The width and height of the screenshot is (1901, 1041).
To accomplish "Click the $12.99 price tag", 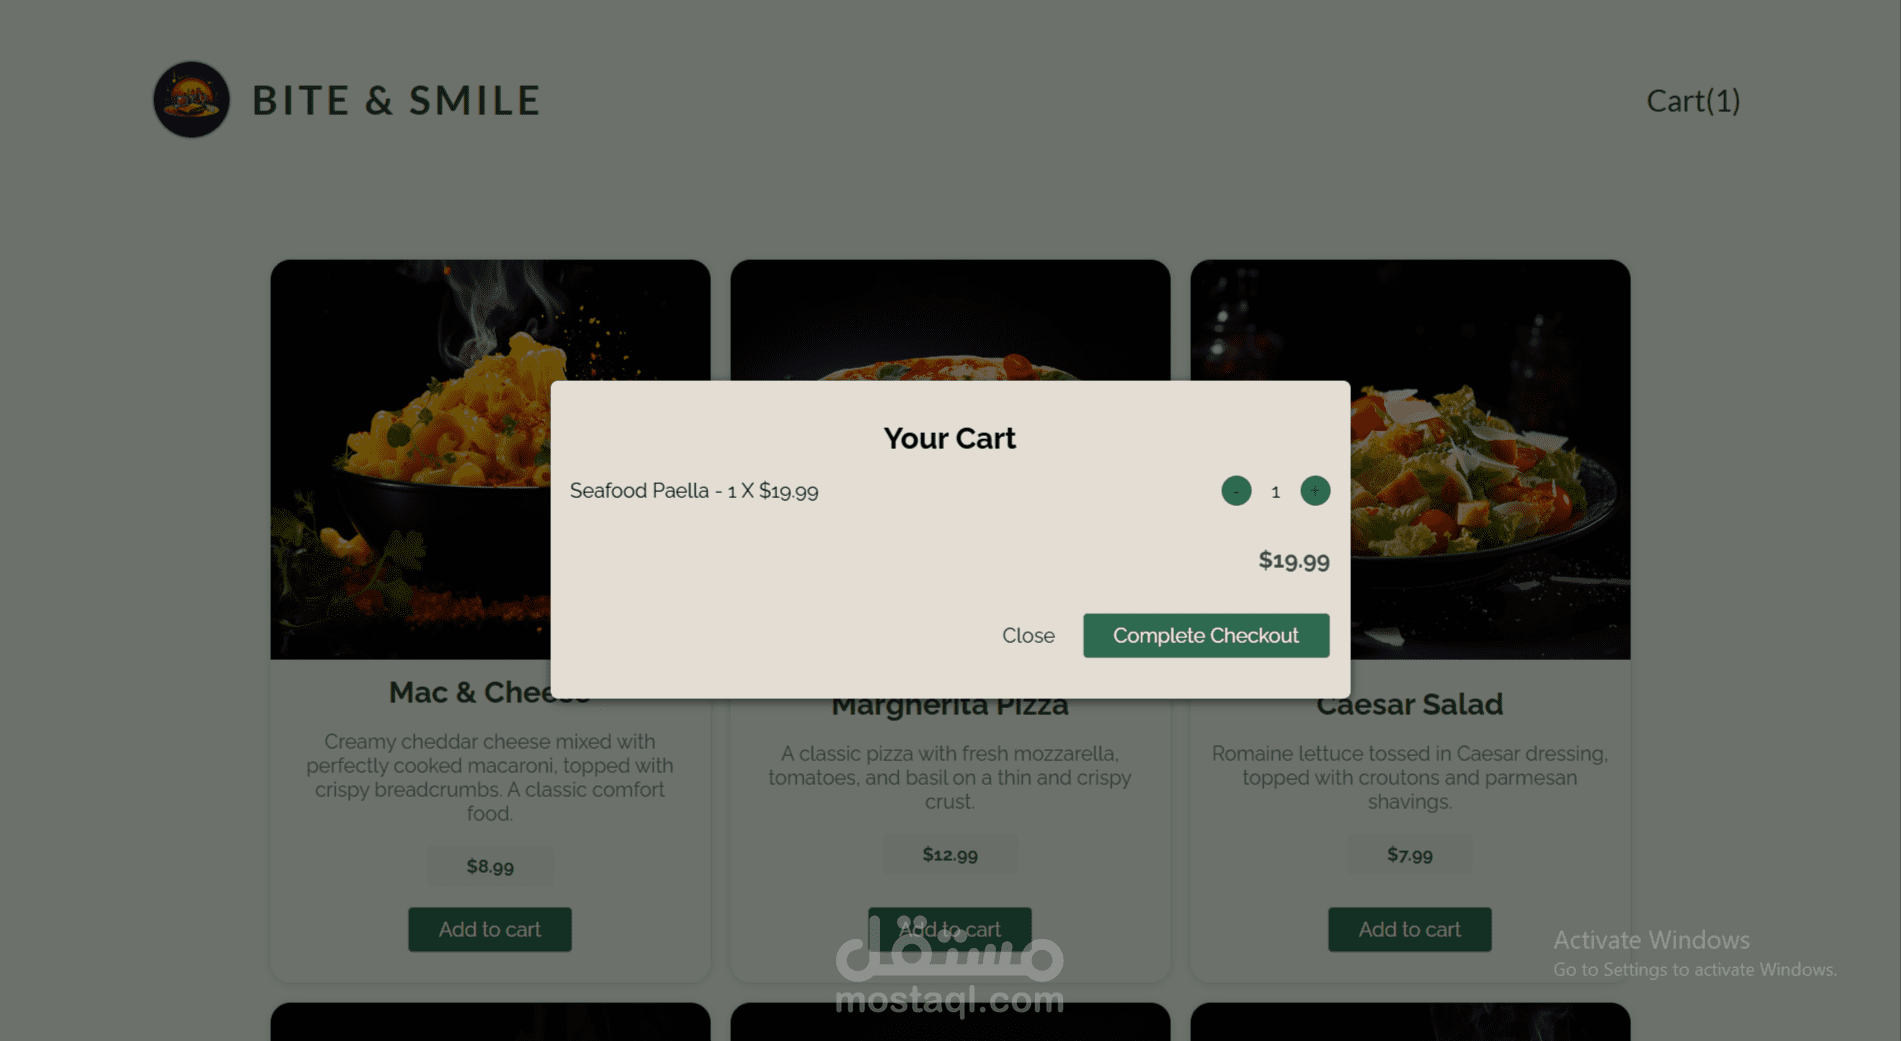I will click(x=950, y=855).
